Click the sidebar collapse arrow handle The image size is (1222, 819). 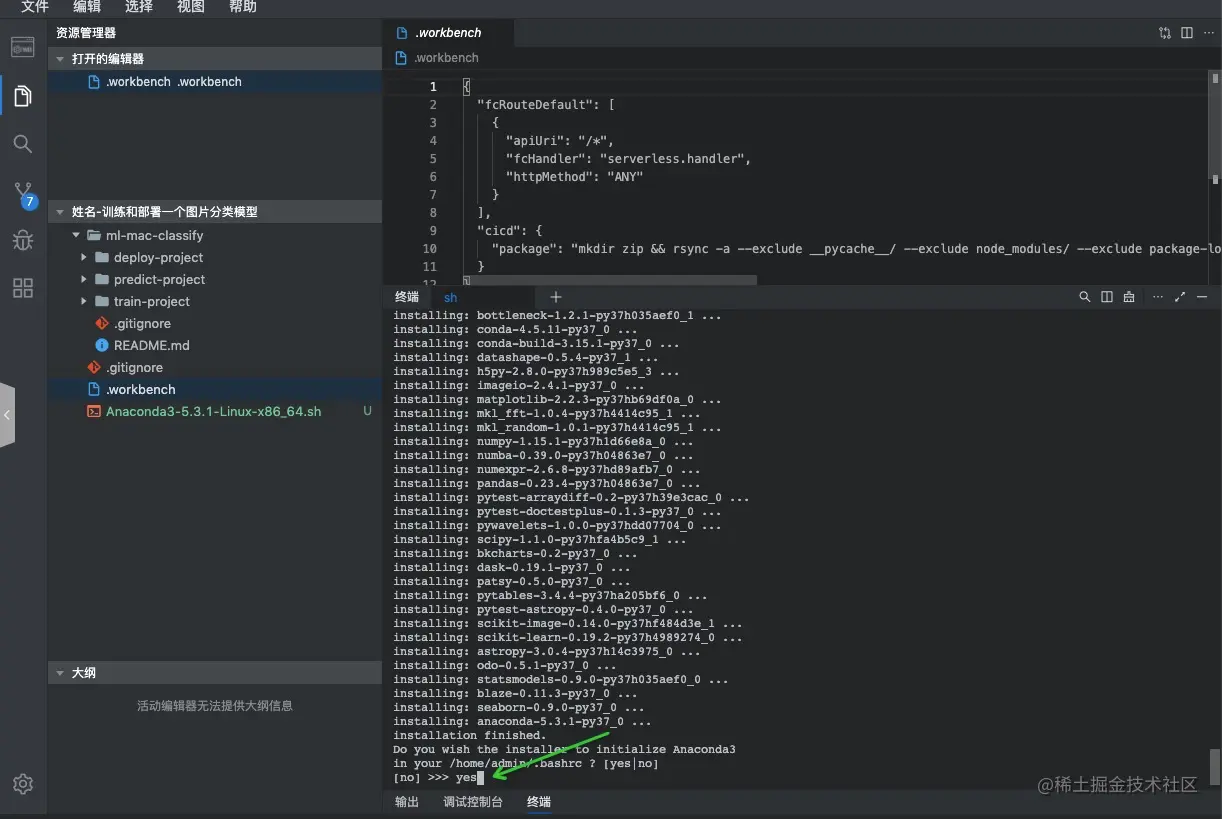pyautogui.click(x=7, y=414)
